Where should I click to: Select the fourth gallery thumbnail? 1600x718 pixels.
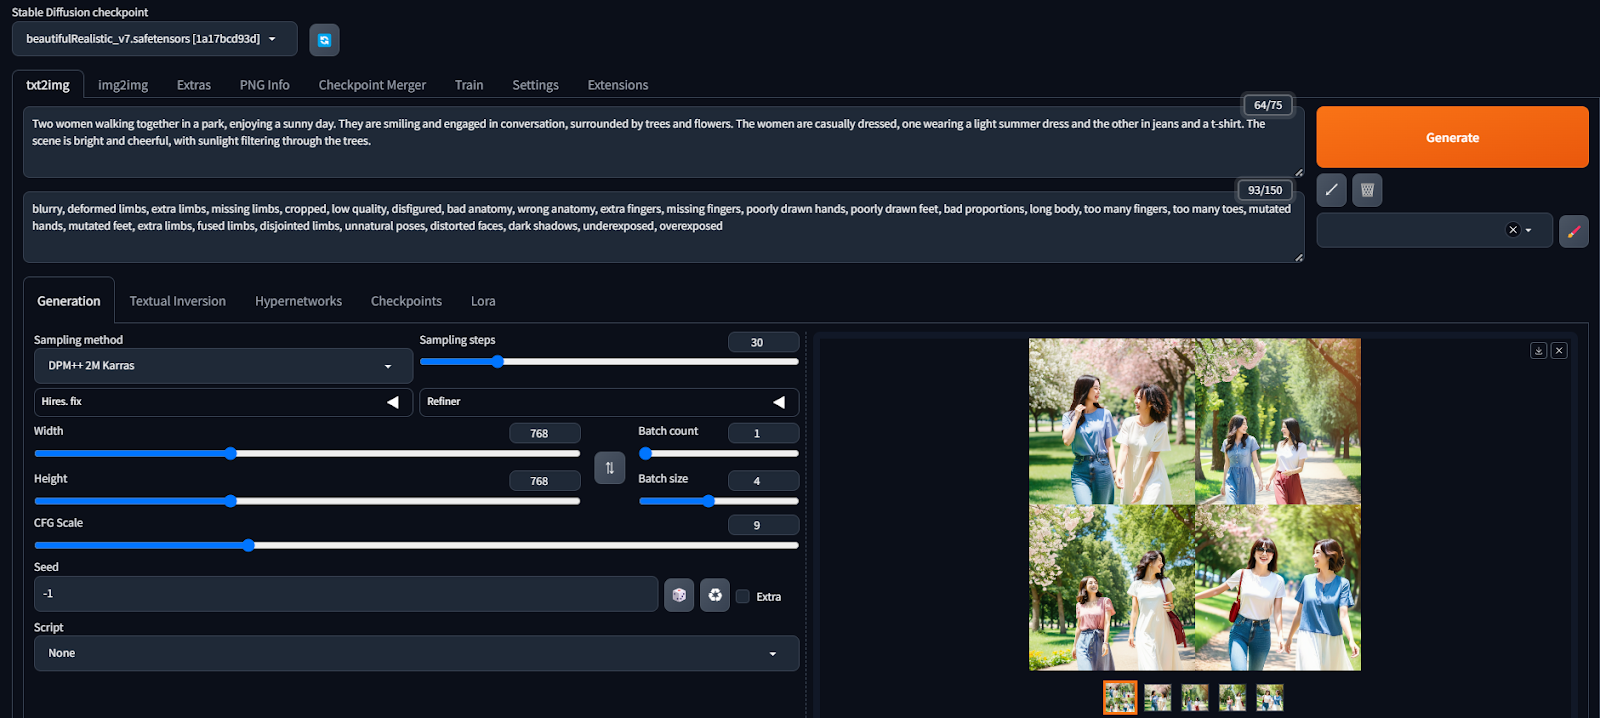[x=1232, y=697]
